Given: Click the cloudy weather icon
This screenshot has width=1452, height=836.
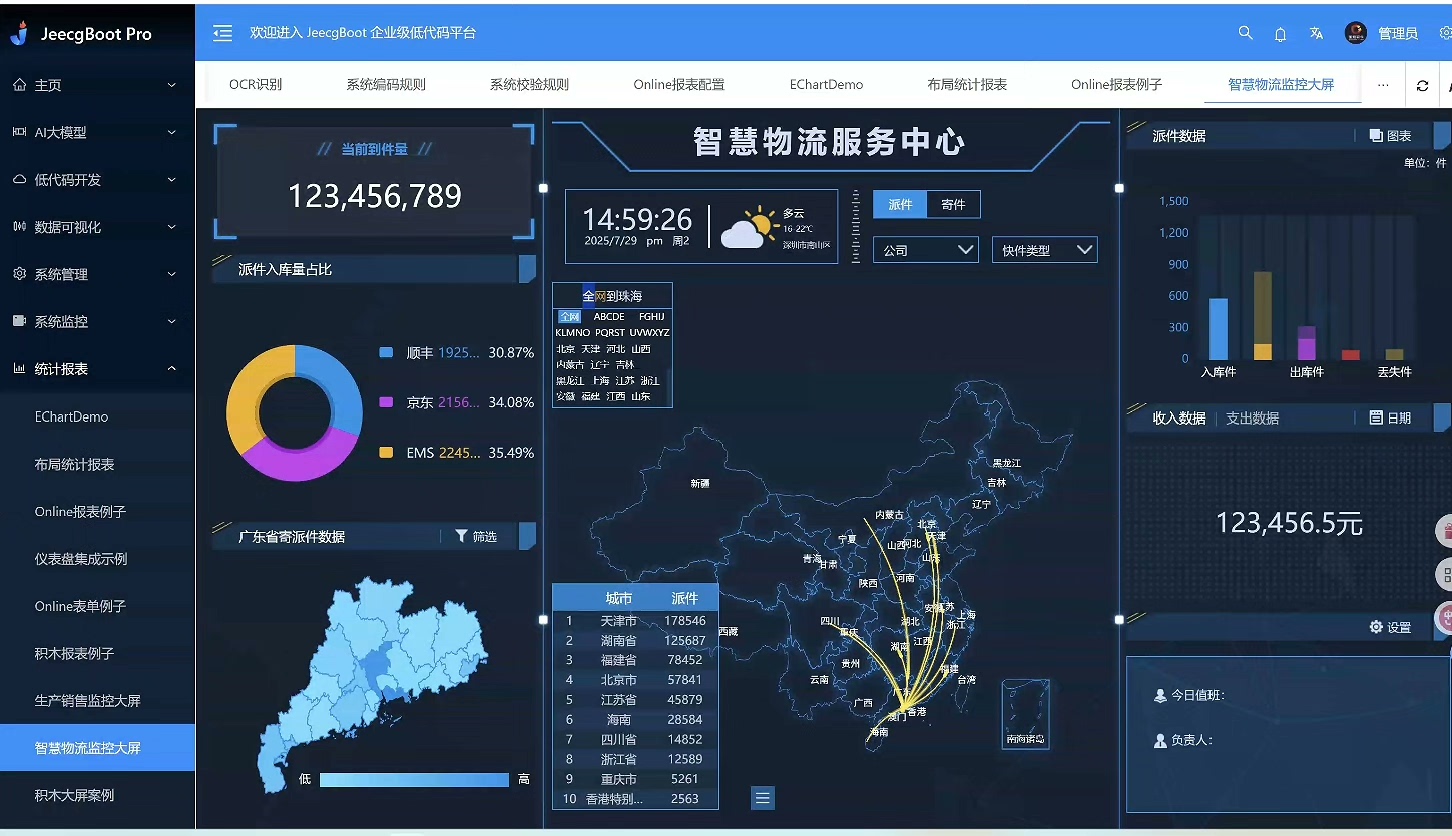Looking at the screenshot, I should 749,227.
